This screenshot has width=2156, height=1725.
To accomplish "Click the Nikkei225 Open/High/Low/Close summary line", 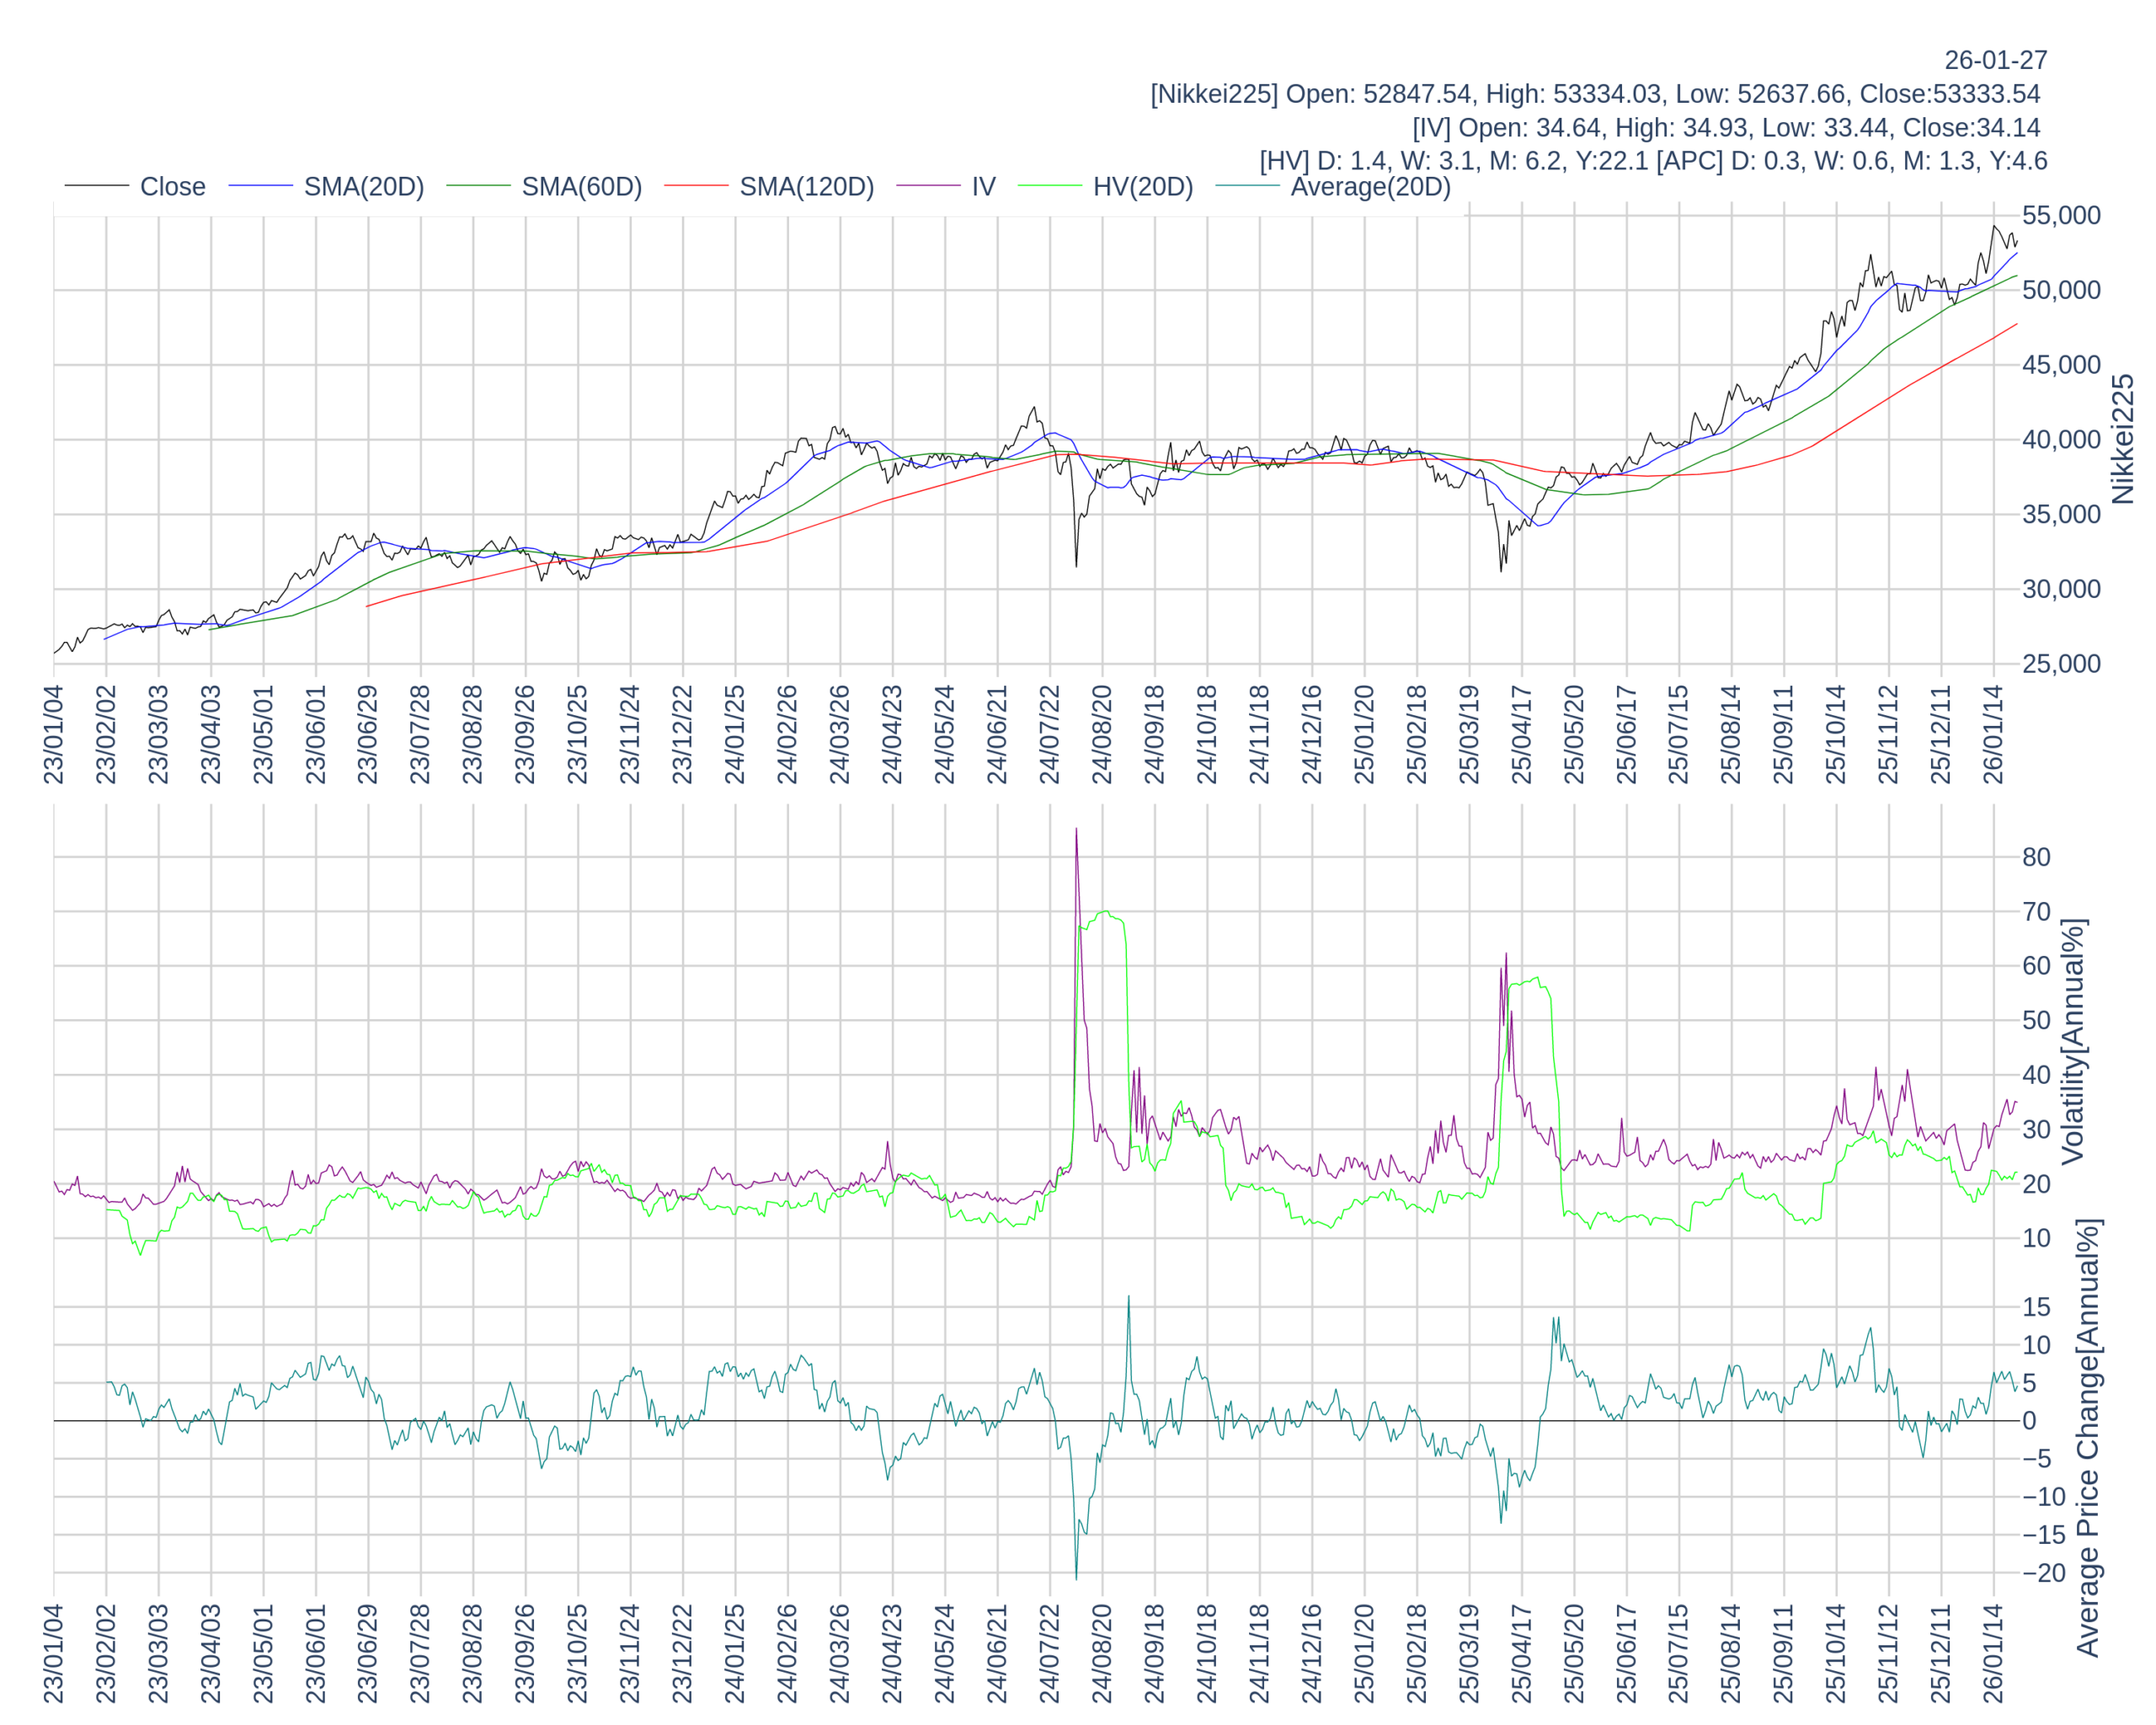I will (x=1595, y=94).
